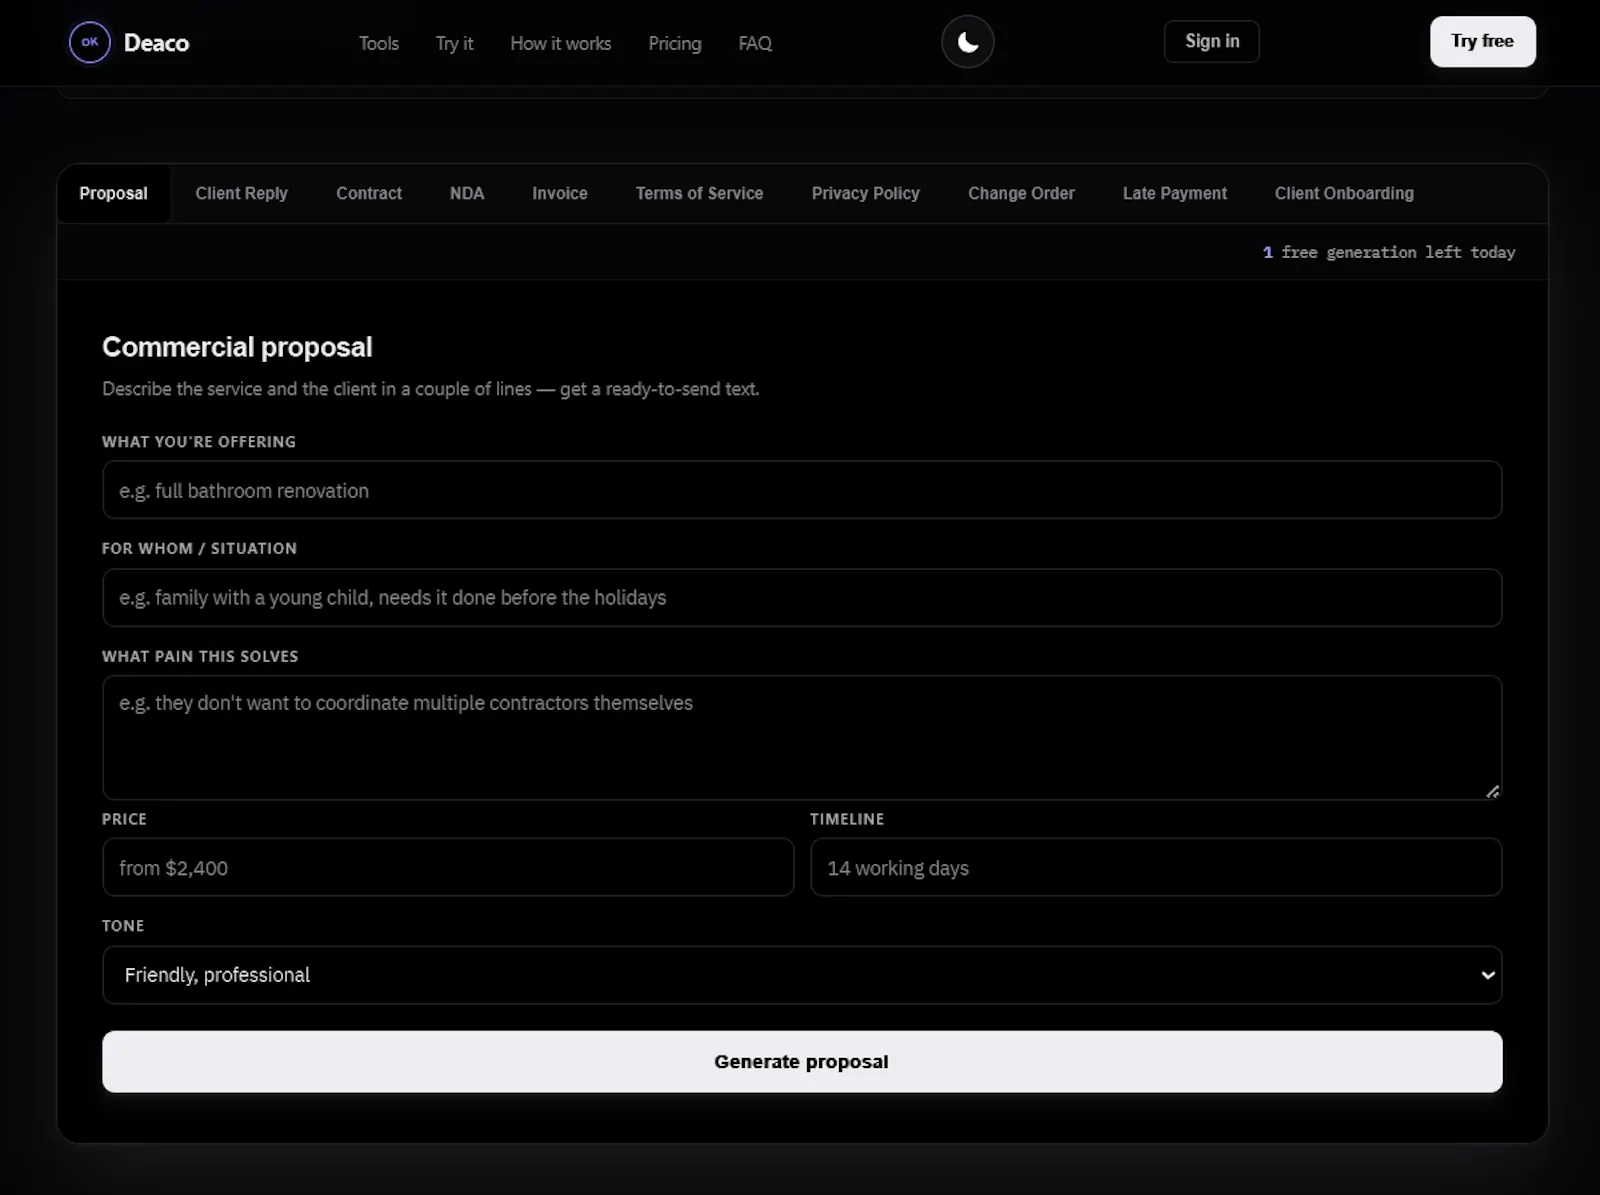Click the Deaco brand name

[x=156, y=43]
